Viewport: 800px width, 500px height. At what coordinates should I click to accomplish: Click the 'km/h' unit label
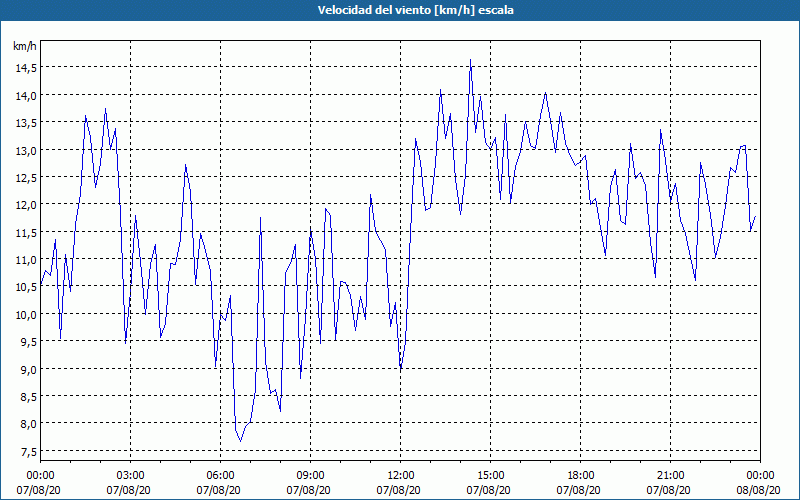click(x=25, y=46)
